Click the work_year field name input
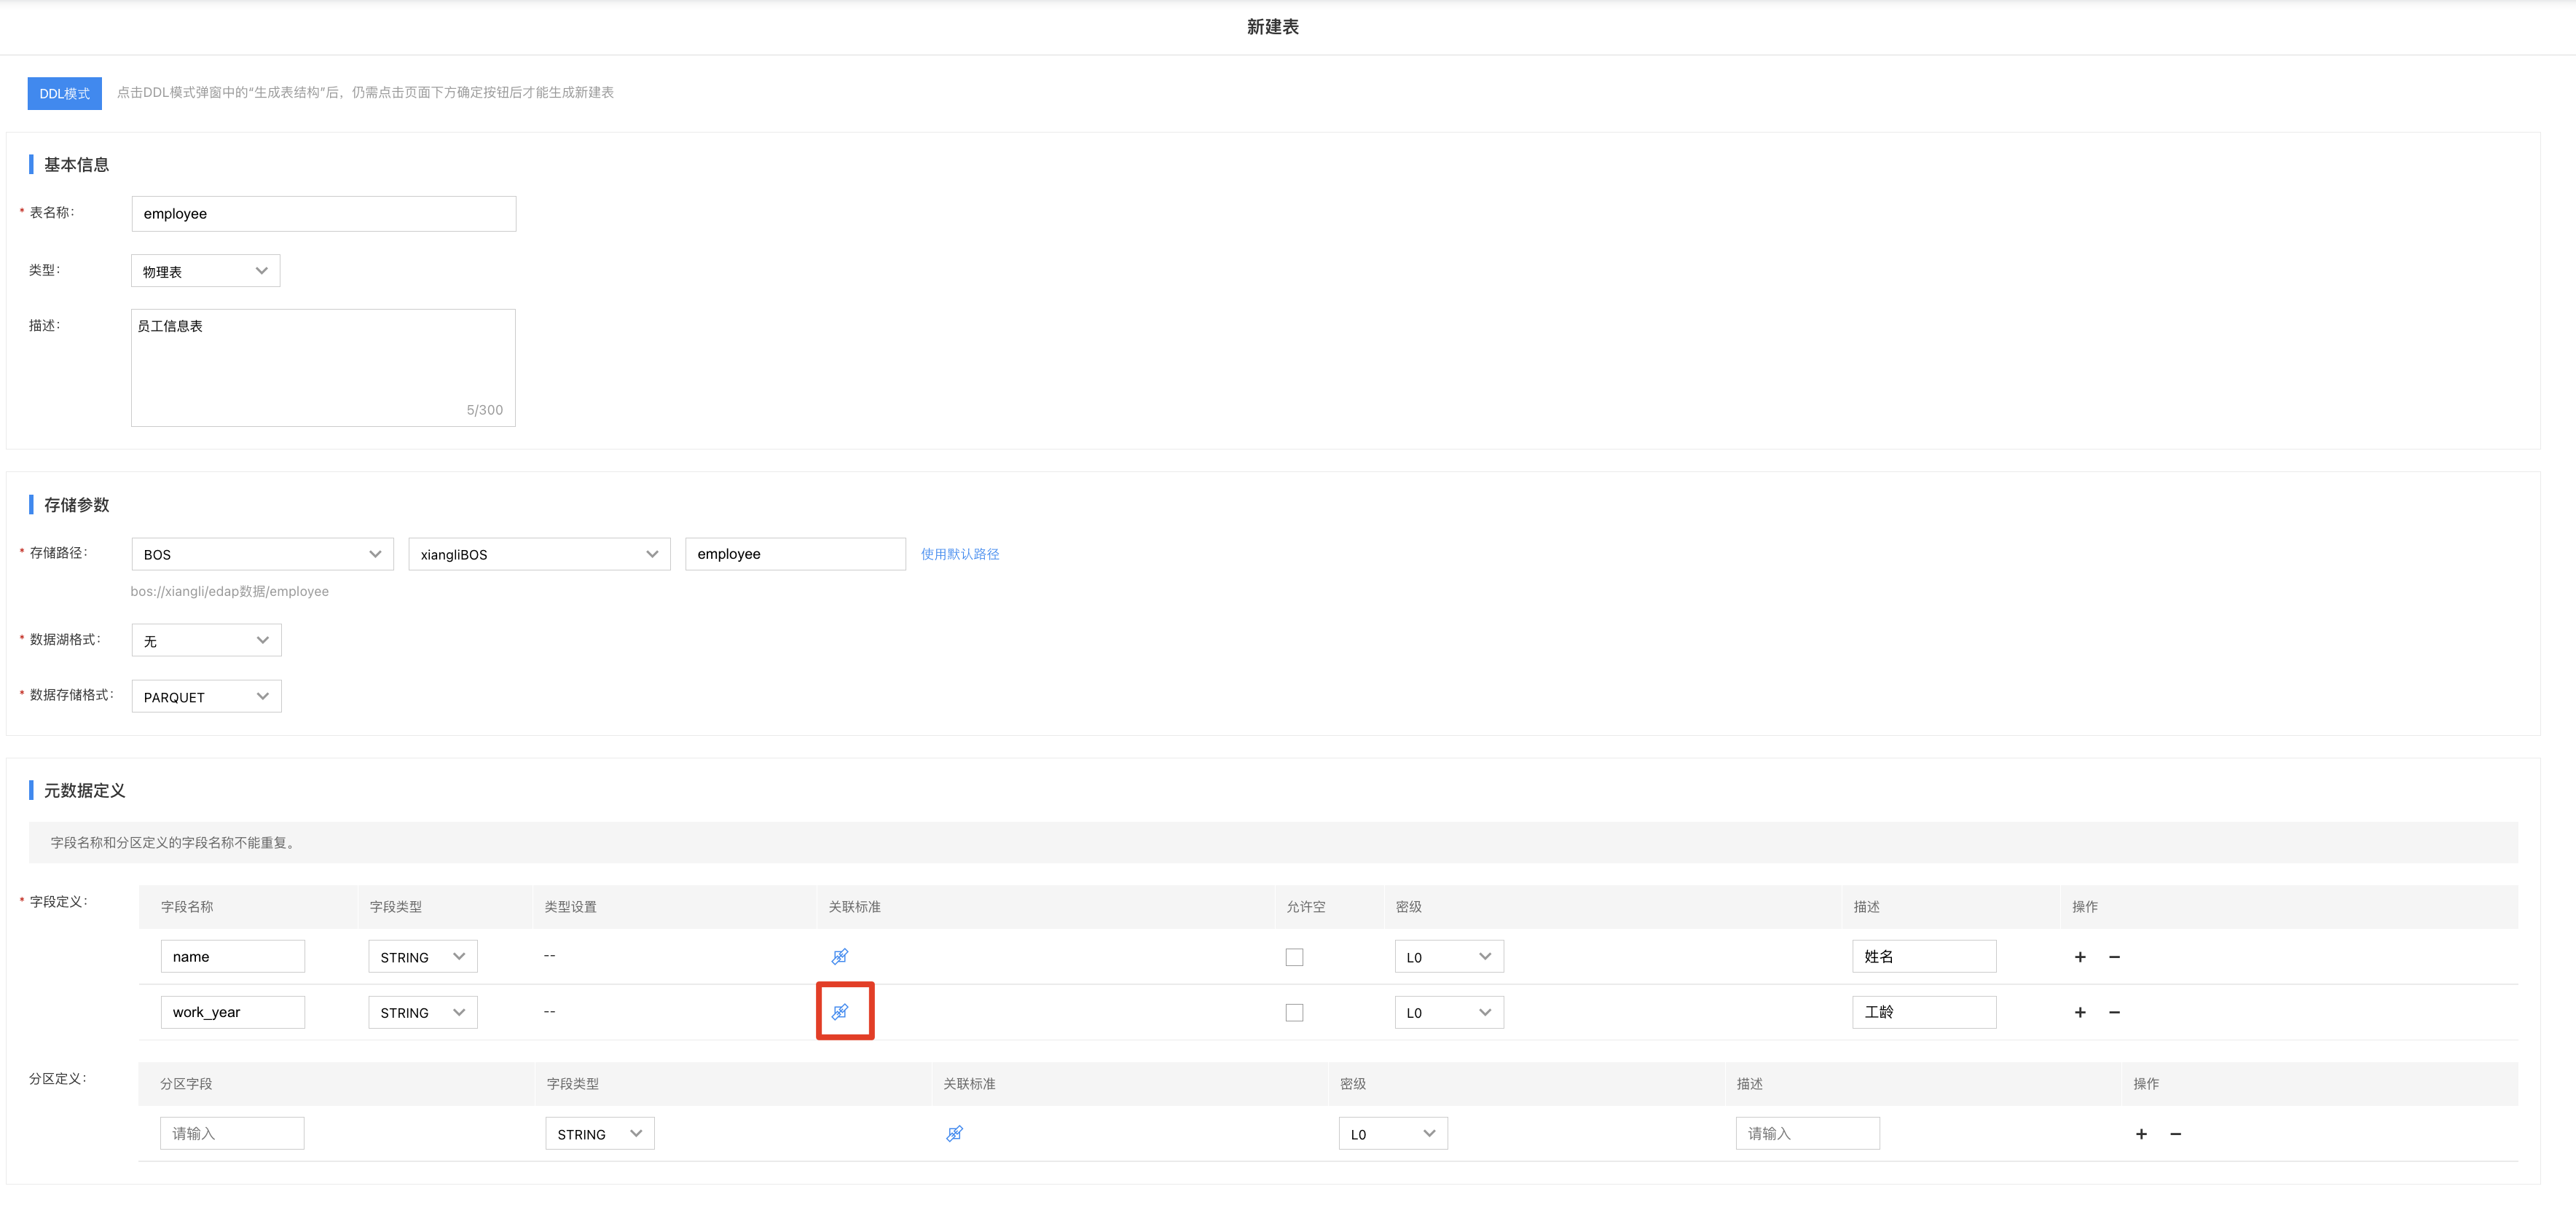The width and height of the screenshot is (2576, 1205). [233, 1012]
